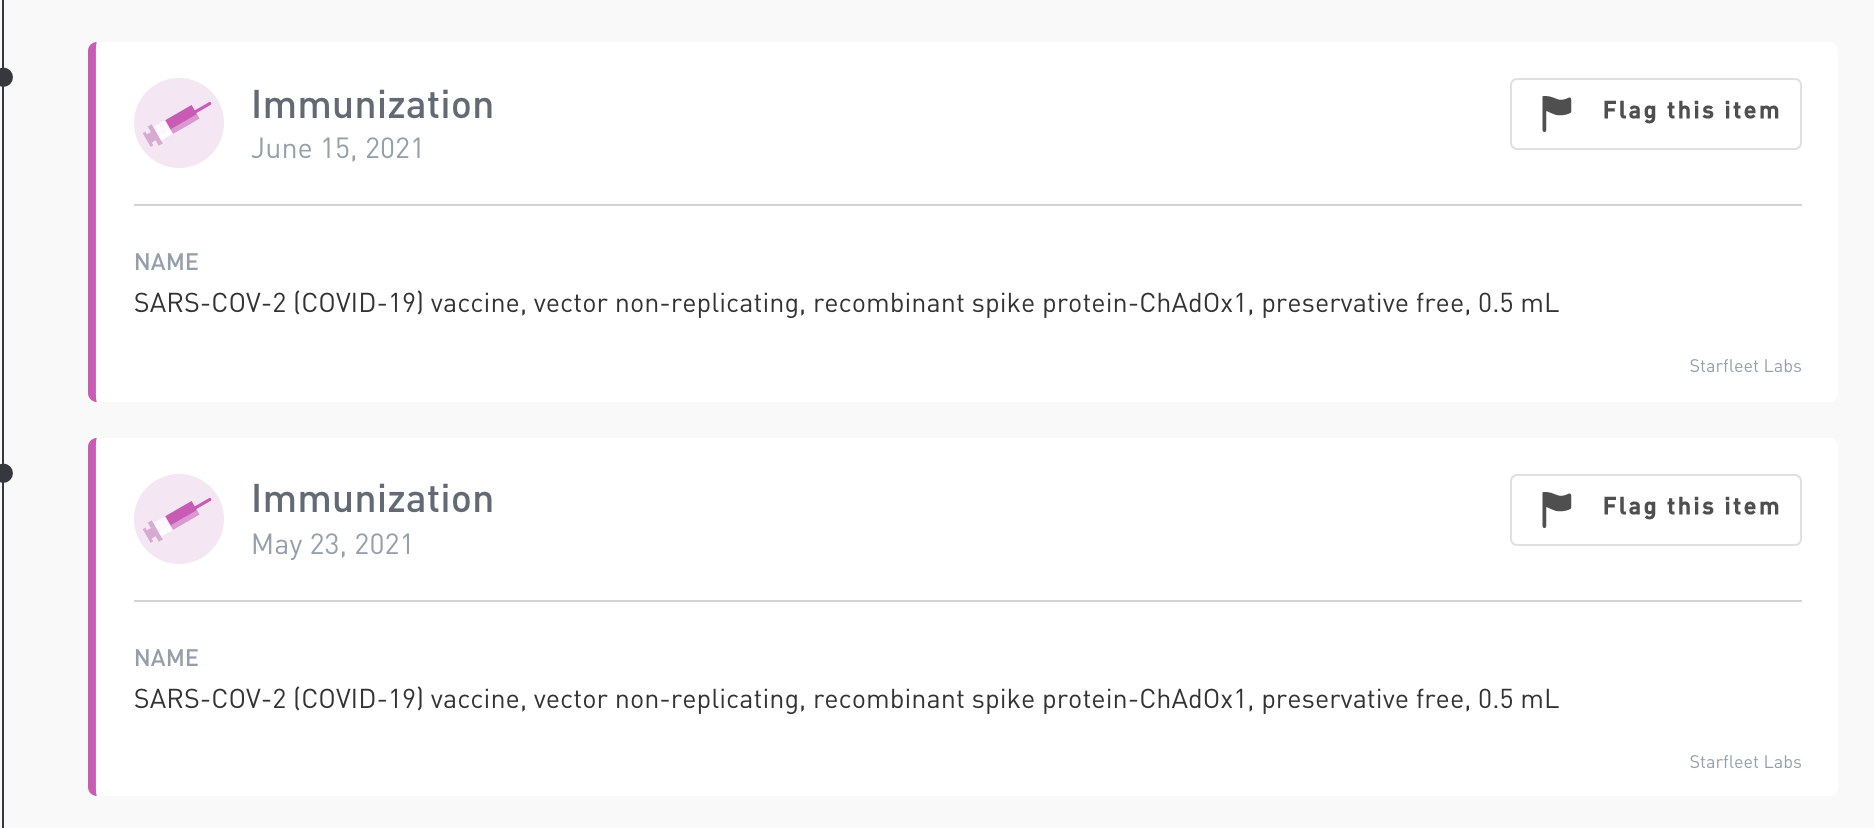The image size is (1874, 828).
Task: Click the Starfleet Labs source on the June 15 card
Action: (1744, 366)
